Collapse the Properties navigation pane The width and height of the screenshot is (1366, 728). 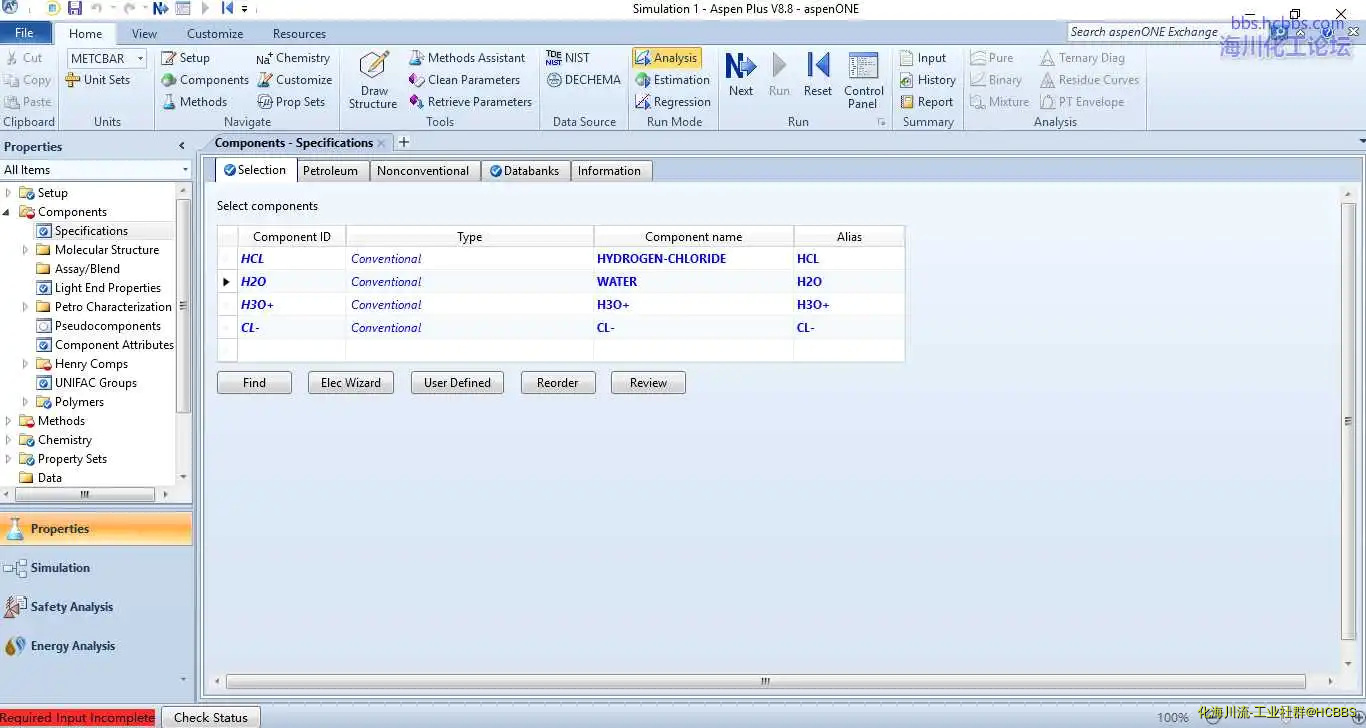point(181,146)
